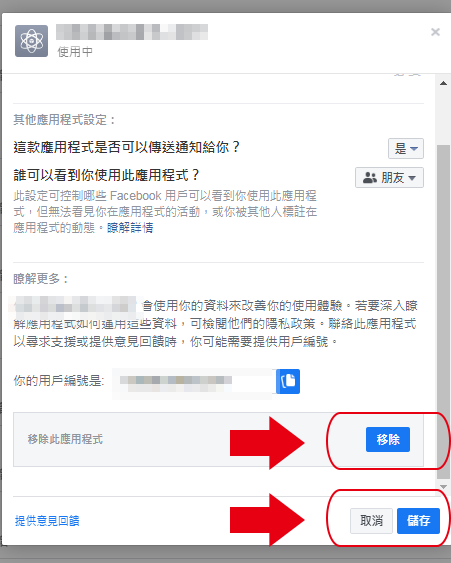Viewport: 451px width, 563px height.
Task: Click the dialog's vertical scrollbar thumb
Action: pyautogui.click(x=443, y=312)
